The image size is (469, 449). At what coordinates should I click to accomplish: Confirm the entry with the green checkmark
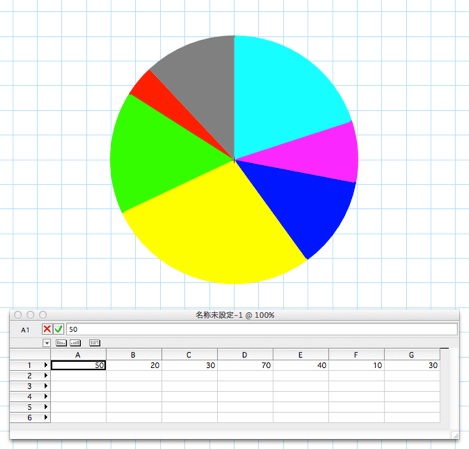pos(59,329)
